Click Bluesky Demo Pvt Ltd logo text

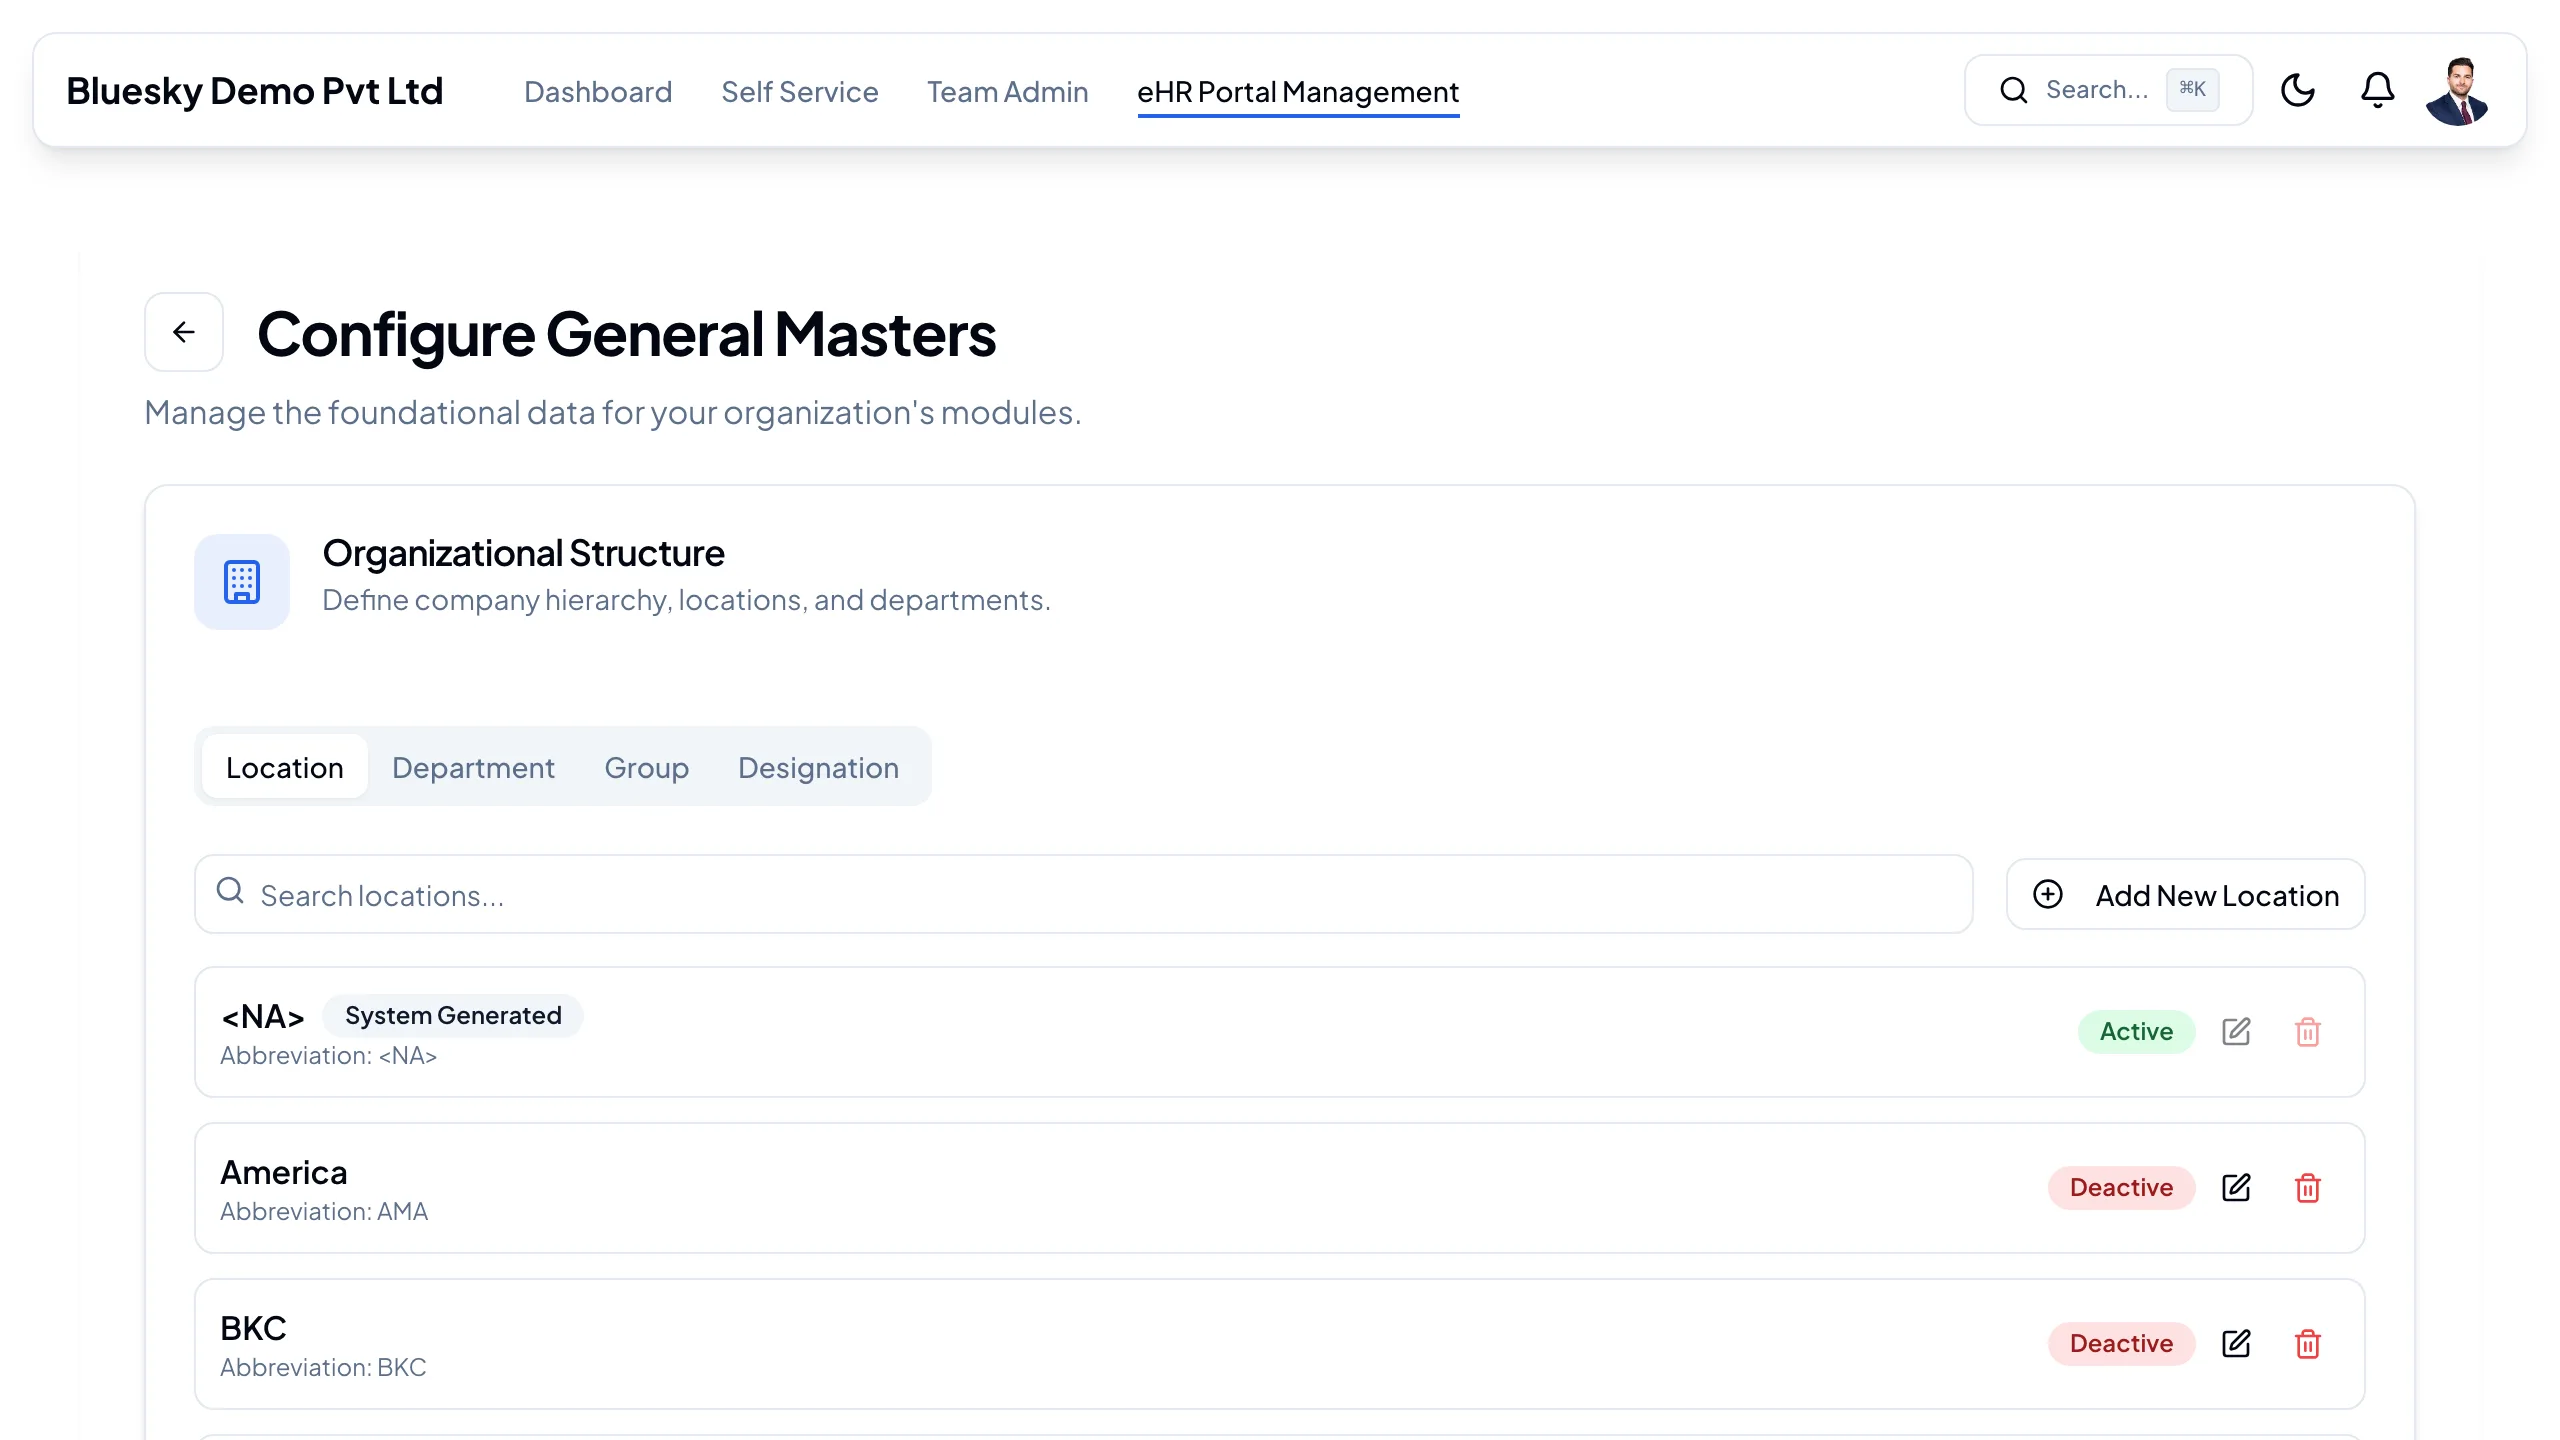(x=254, y=91)
